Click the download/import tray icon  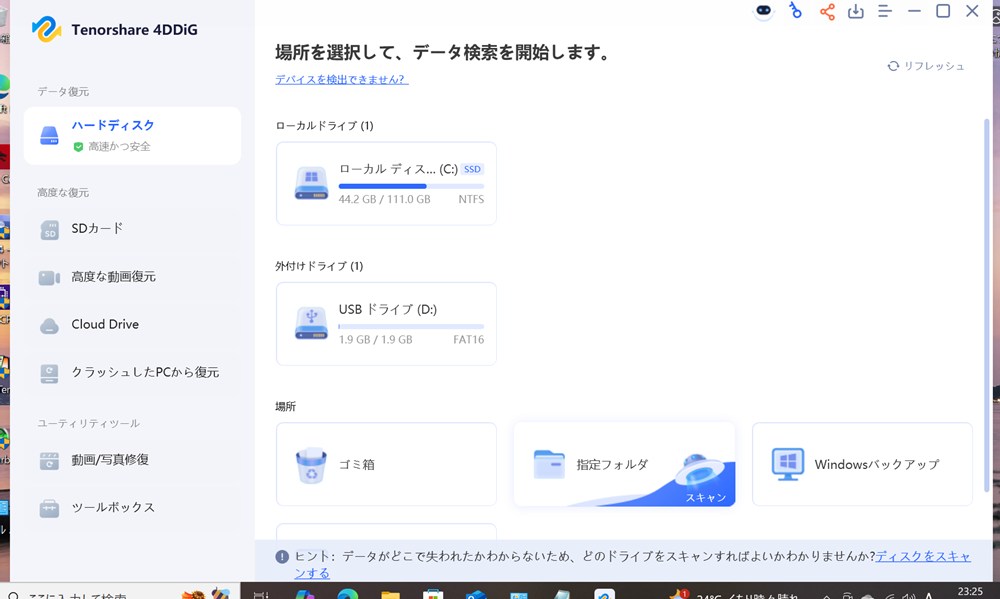tap(856, 12)
